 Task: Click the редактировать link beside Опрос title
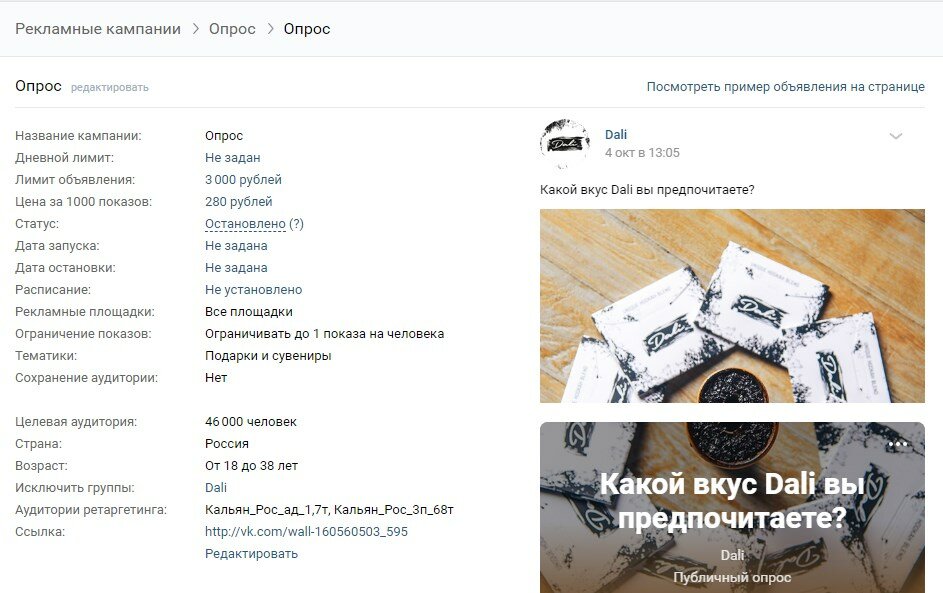coord(109,87)
